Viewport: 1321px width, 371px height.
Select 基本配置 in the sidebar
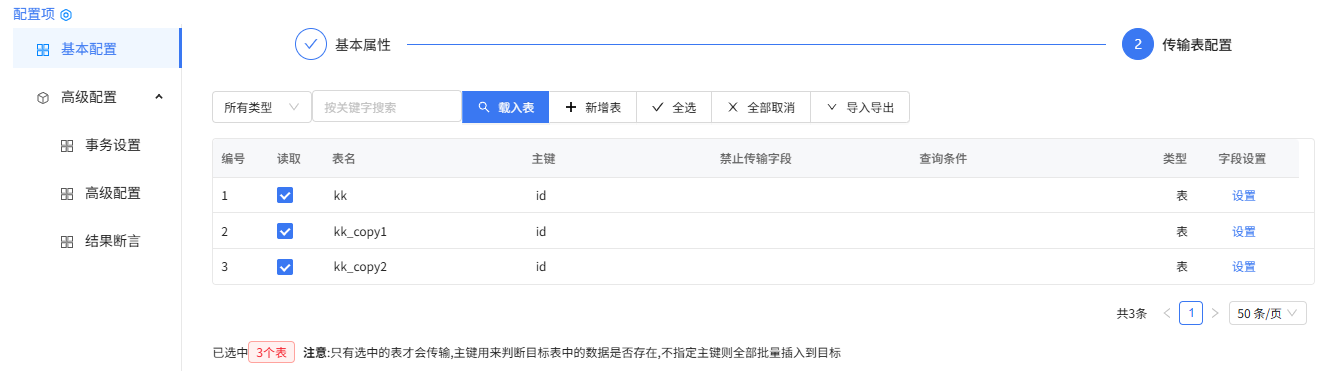tap(96, 49)
